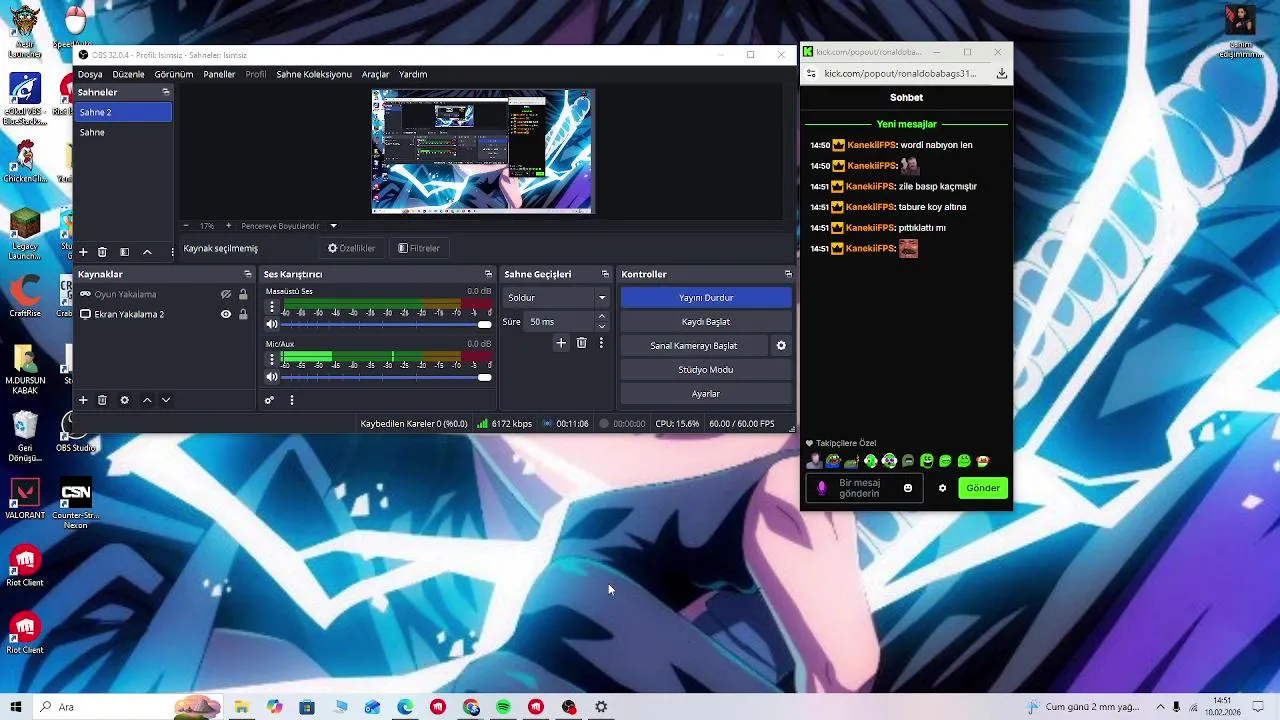This screenshot has width=1280, height=720.
Task: Delete the selected scene with the Sahneler trash icon
Action: click(x=102, y=252)
